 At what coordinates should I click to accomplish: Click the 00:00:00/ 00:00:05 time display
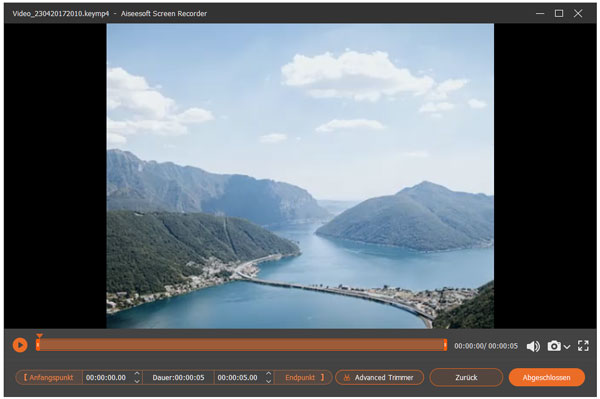tap(486, 346)
